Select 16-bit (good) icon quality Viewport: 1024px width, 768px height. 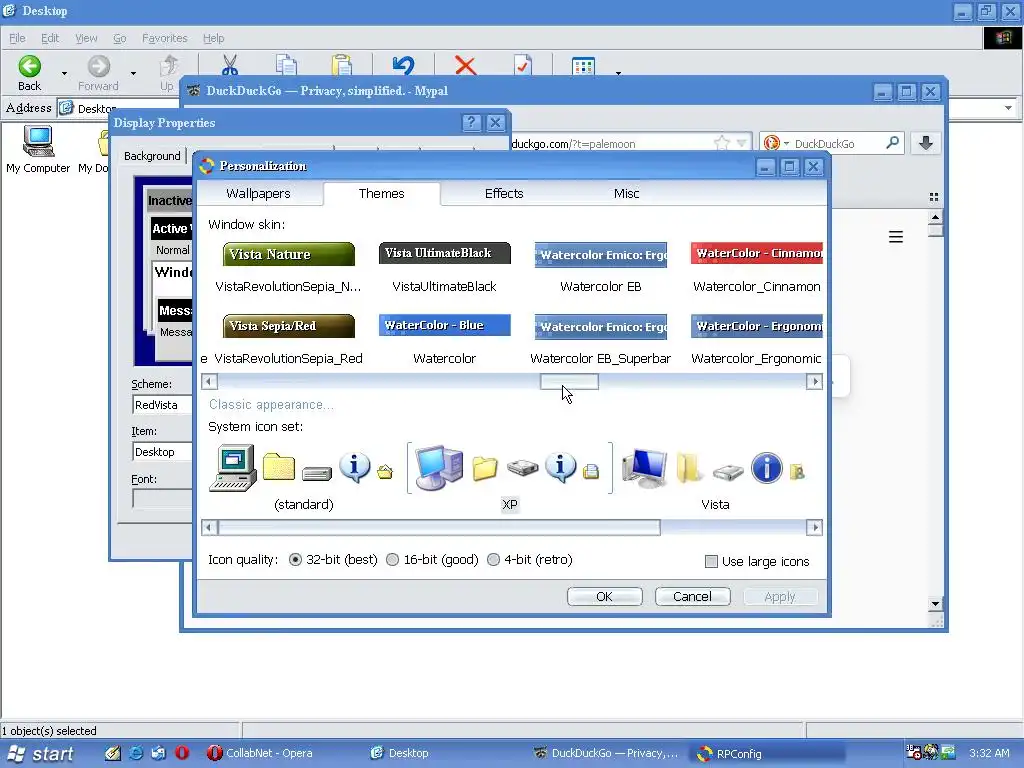(x=392, y=560)
